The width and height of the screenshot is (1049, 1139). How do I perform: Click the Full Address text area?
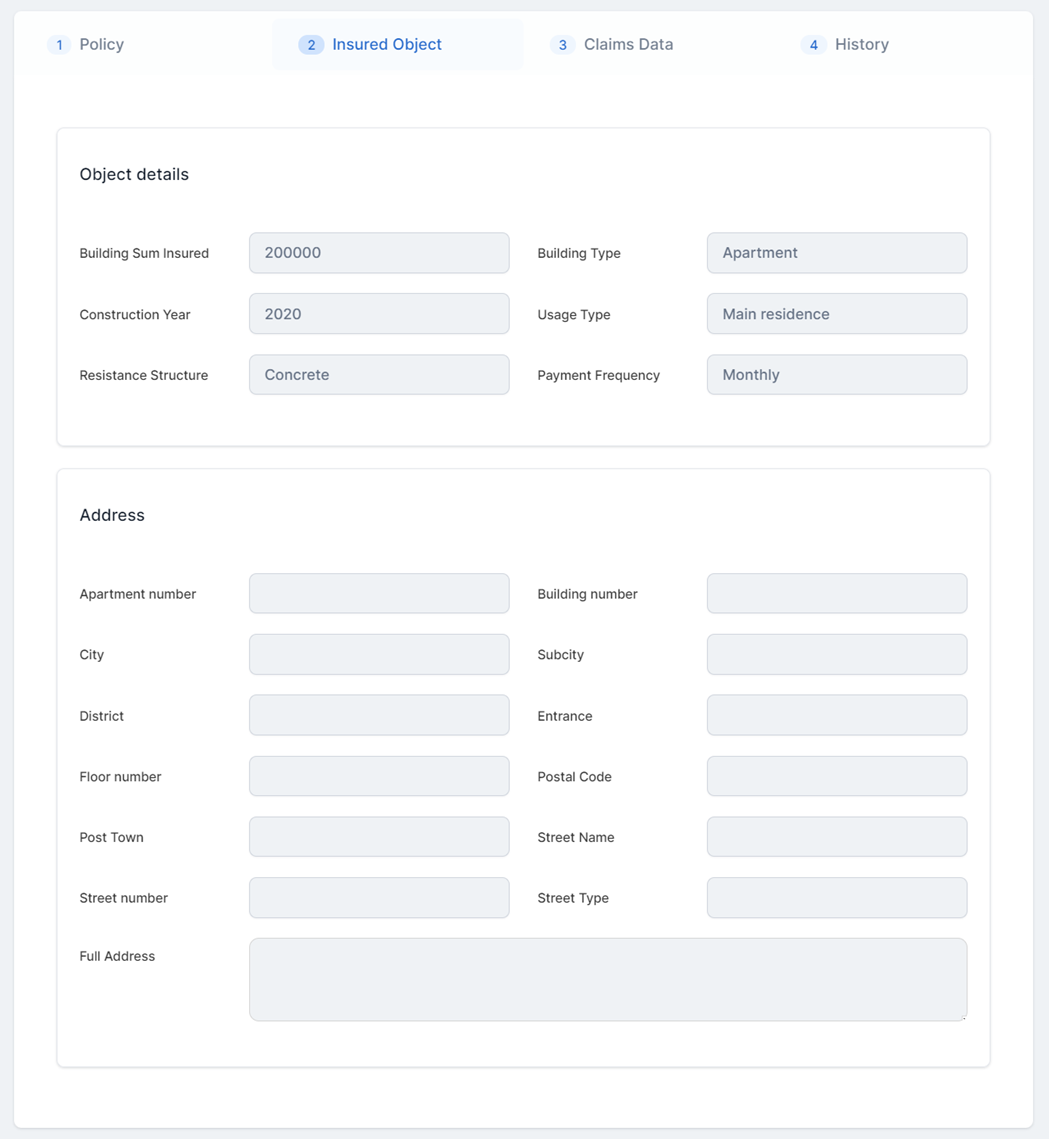(x=607, y=979)
